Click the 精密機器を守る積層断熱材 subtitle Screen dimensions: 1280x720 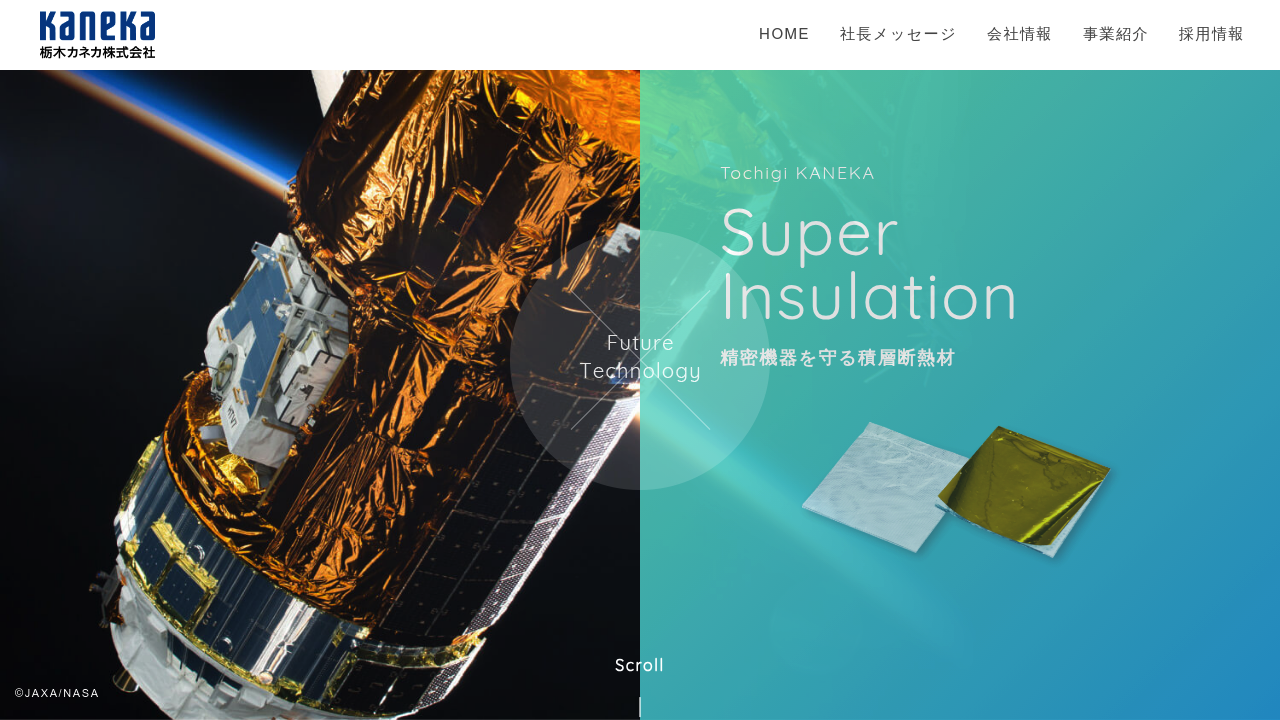tap(838, 358)
